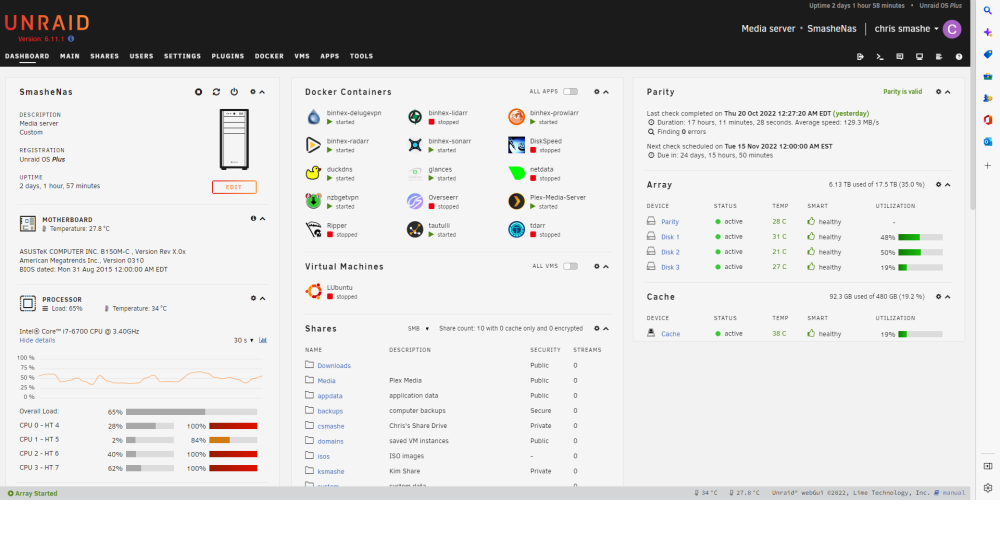Open the MAIN menu tab
Viewport: 1000px width, 538px height.
70,56
